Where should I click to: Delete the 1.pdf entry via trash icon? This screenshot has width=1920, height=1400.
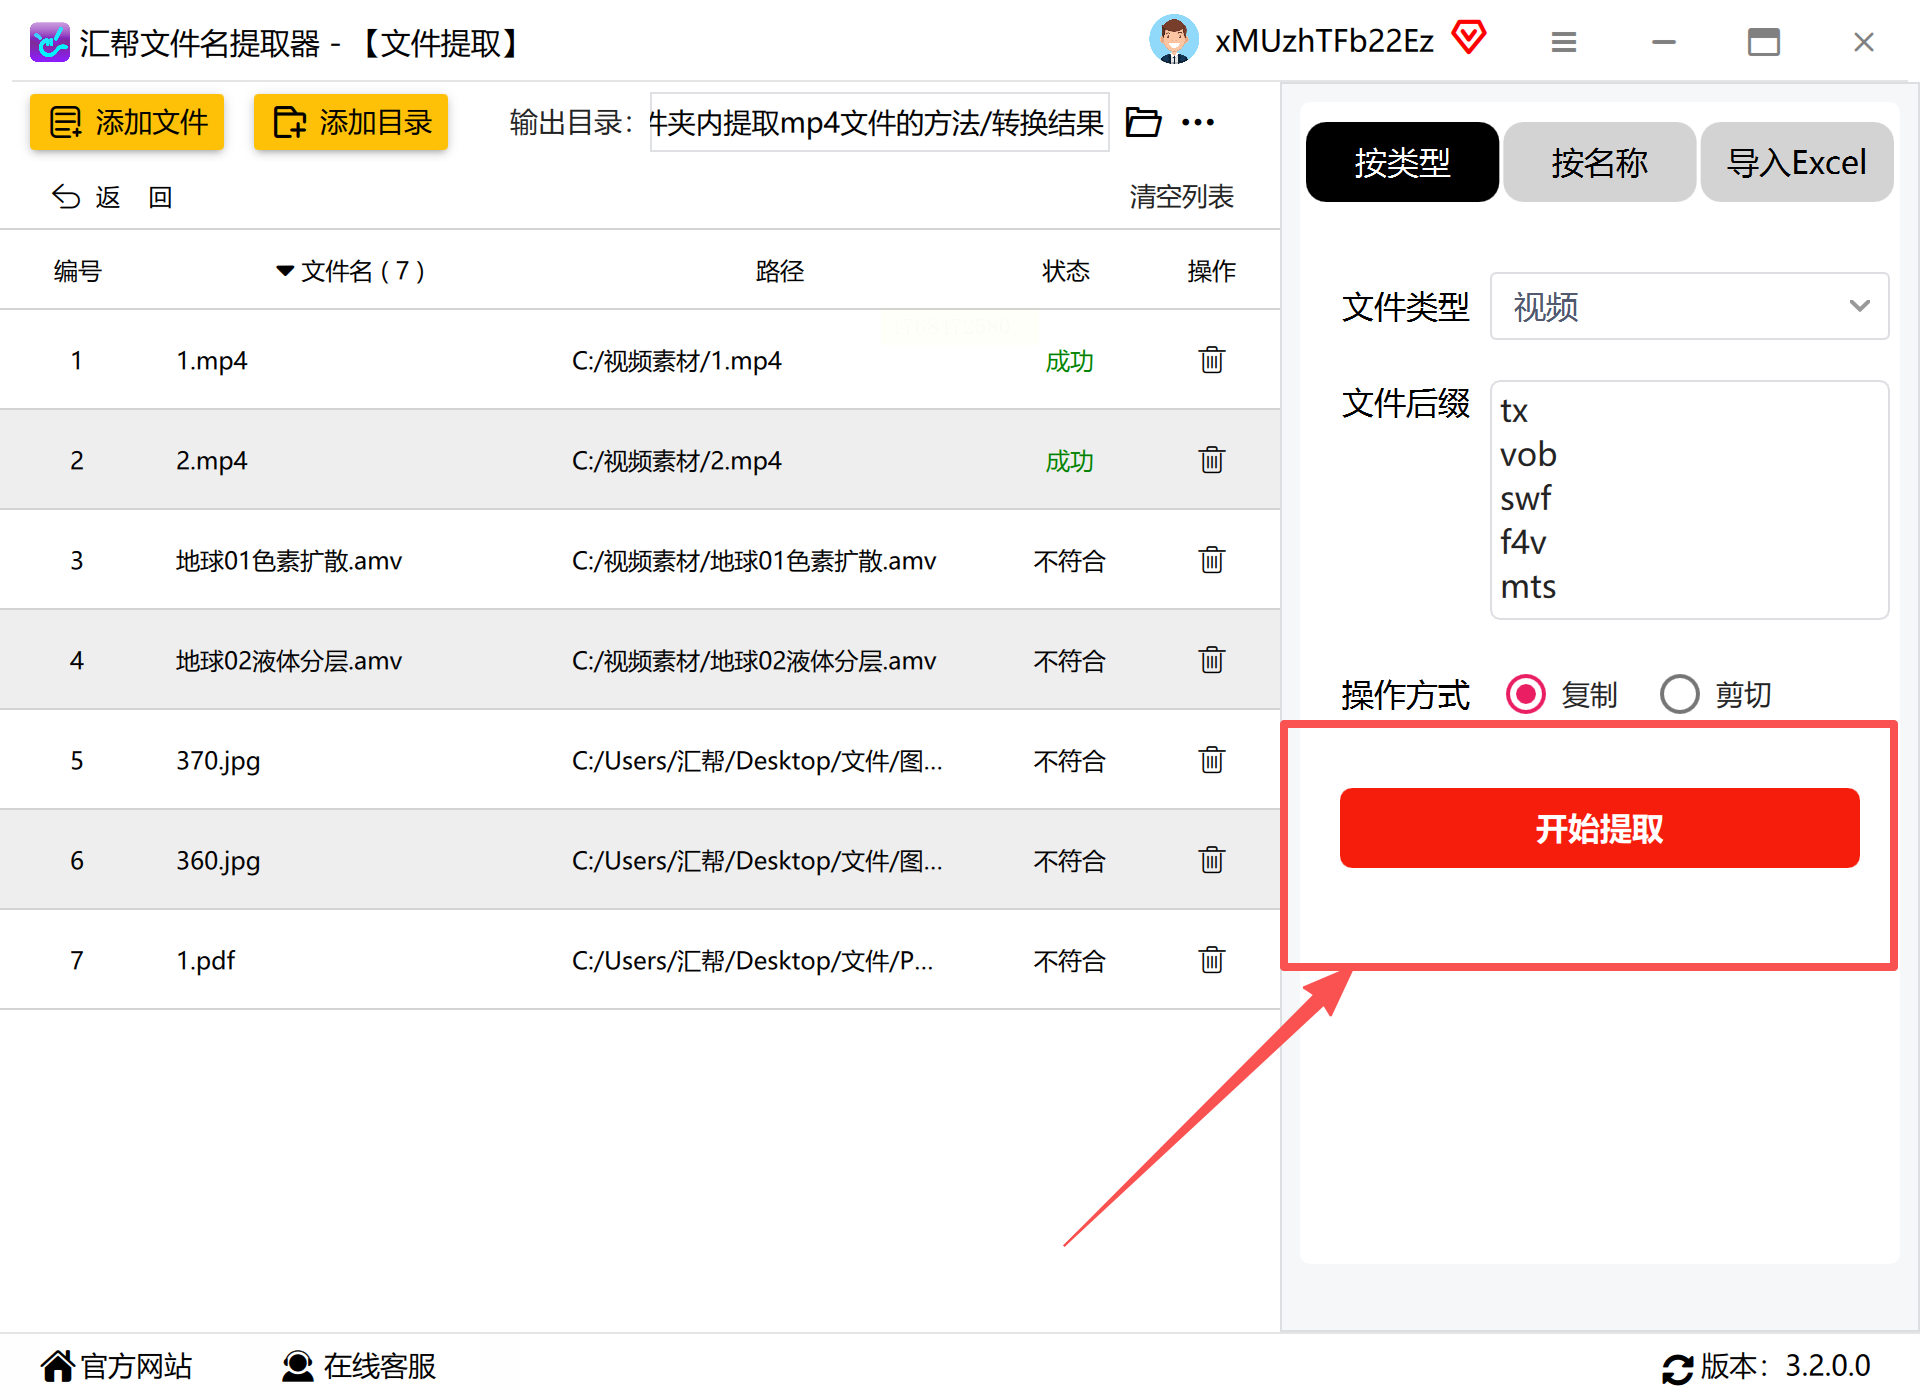point(1211,960)
